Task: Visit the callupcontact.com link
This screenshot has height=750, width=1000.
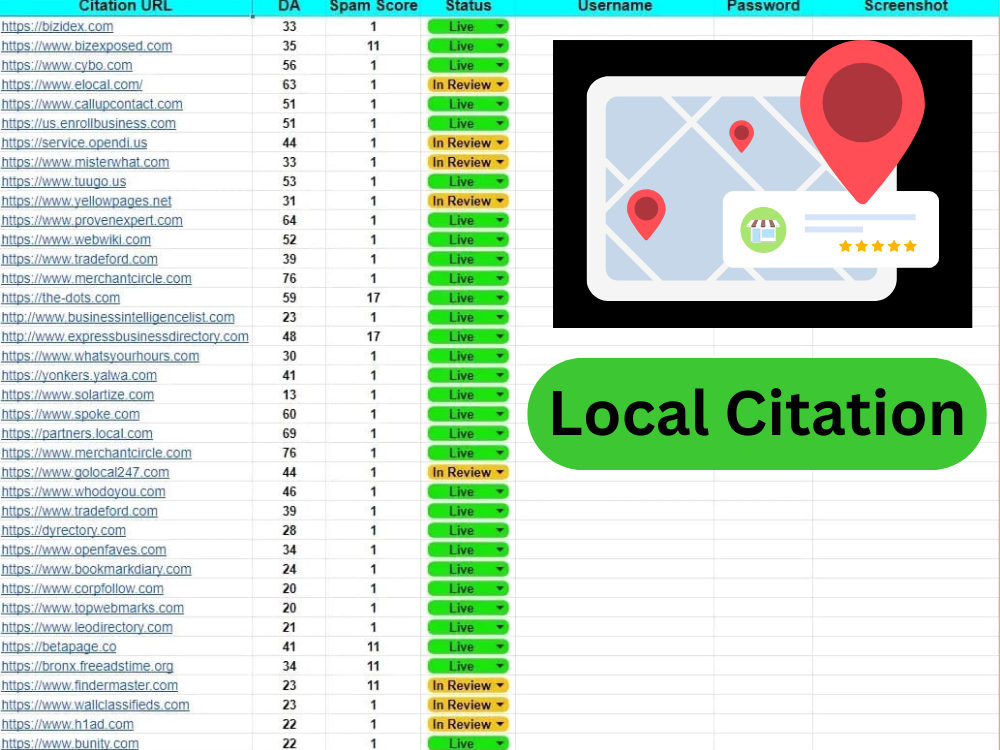Action: pos(92,104)
